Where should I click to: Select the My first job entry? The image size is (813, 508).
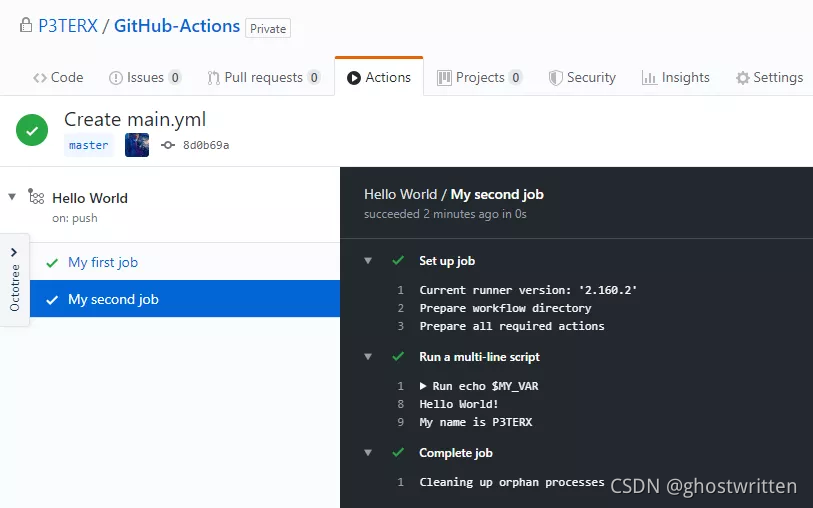[x=185, y=262]
